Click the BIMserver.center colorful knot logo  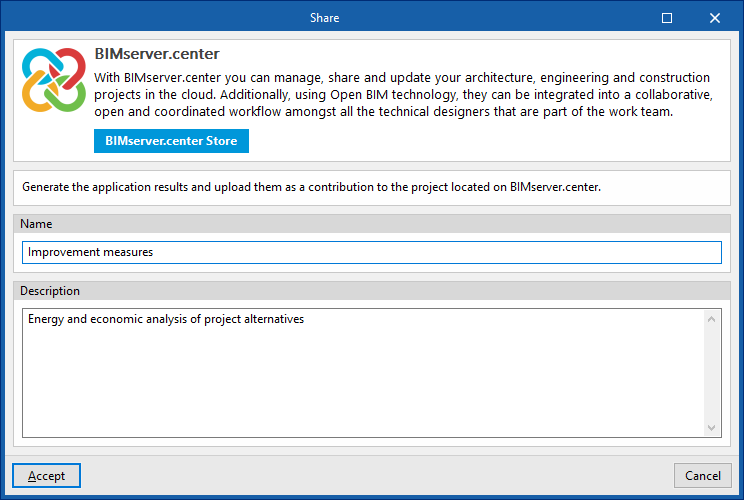point(52,81)
